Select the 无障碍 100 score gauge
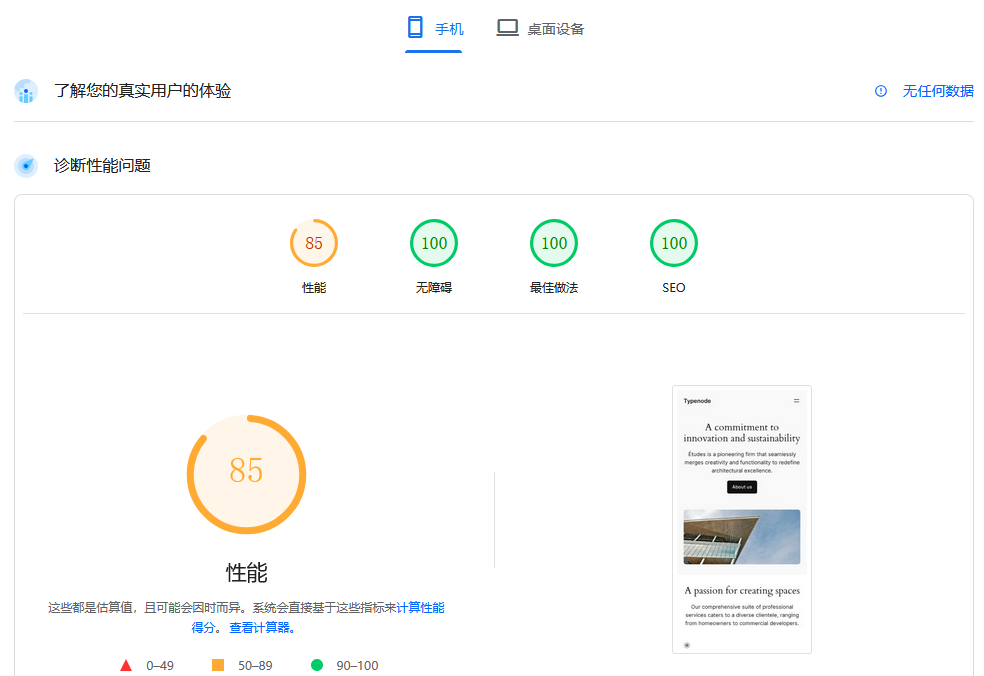 coord(434,243)
